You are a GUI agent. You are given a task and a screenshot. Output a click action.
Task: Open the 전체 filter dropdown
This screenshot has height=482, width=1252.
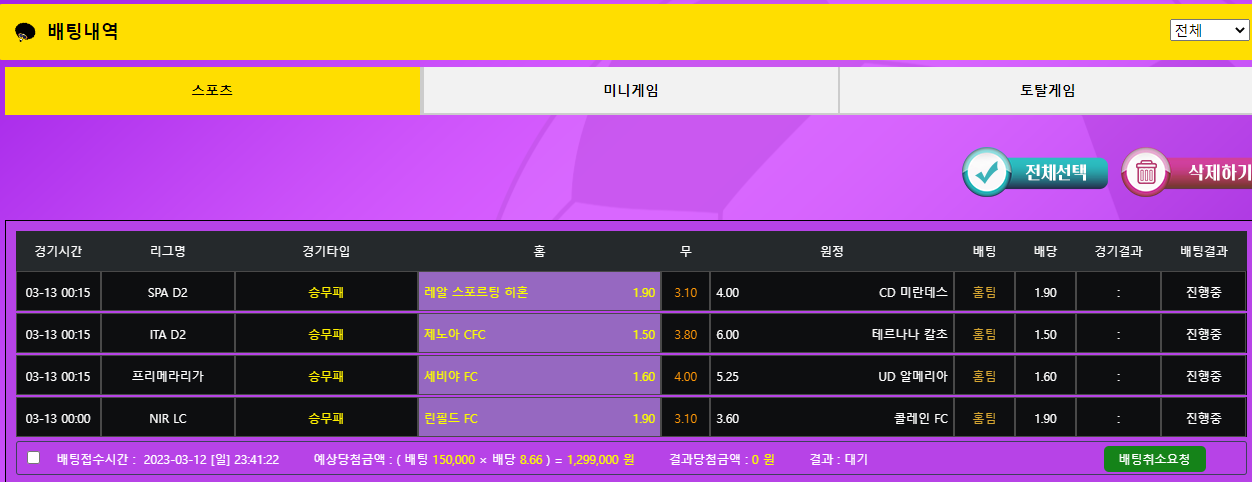1208,30
